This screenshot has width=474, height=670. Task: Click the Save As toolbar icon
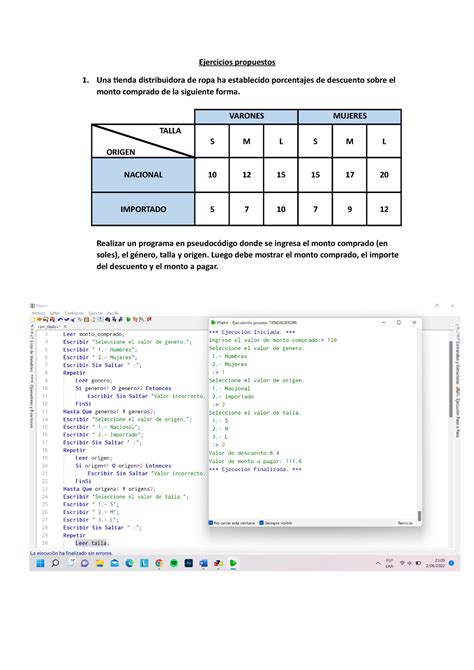click(52, 320)
